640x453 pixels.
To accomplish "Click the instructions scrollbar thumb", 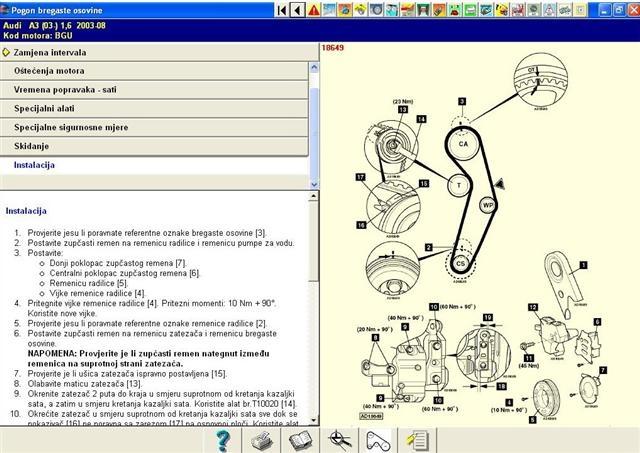I will (x=313, y=241).
